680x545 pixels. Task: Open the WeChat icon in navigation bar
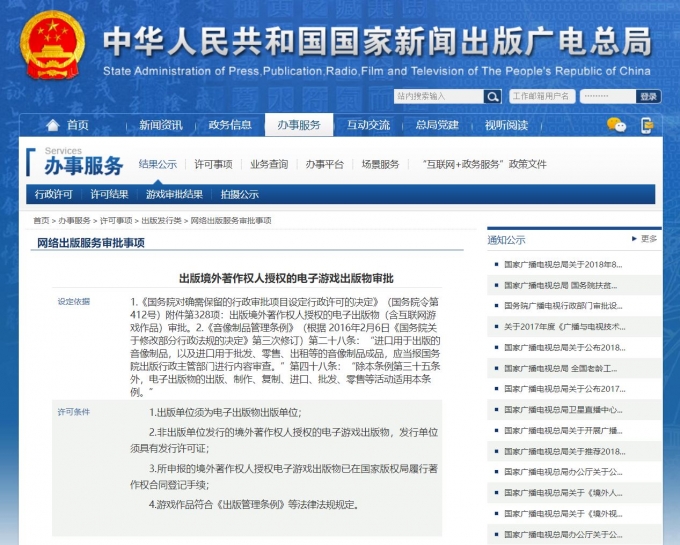(x=616, y=125)
